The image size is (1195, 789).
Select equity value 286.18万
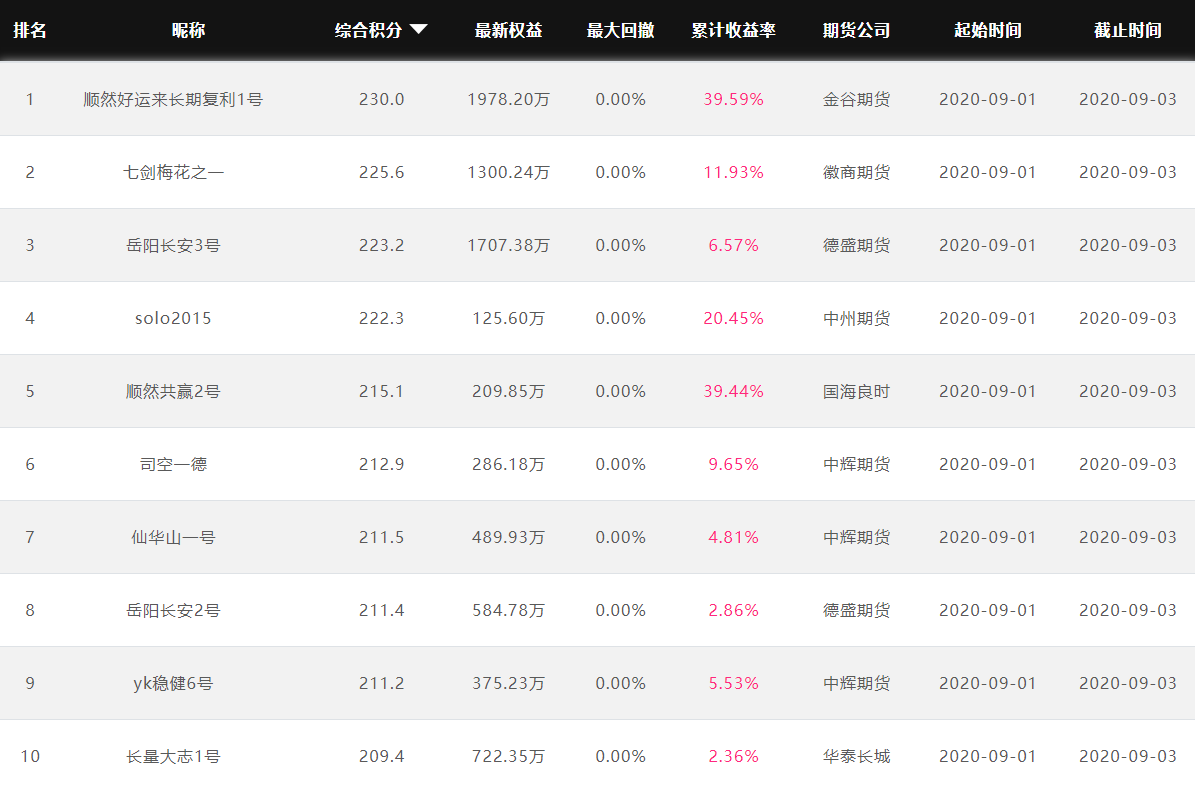508,464
